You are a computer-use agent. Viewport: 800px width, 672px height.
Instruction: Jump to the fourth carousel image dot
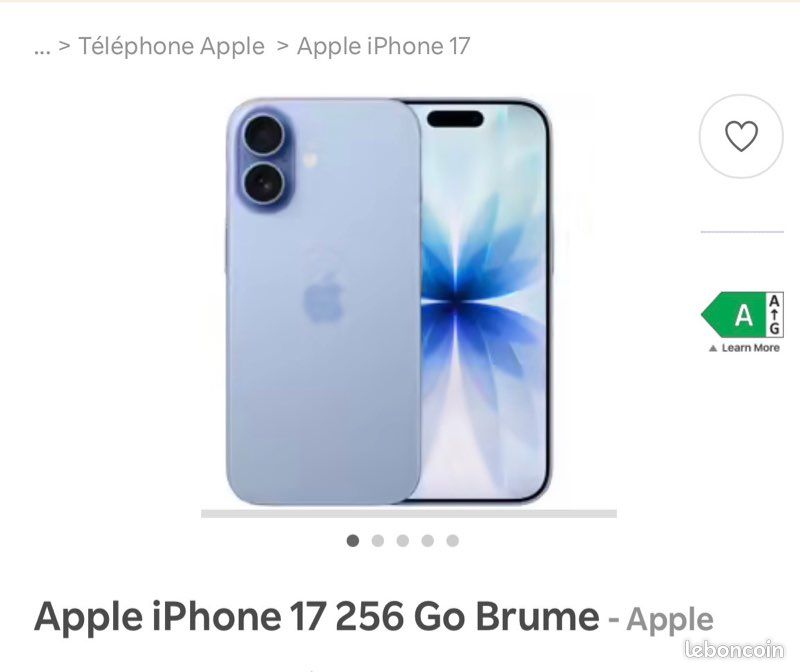tap(428, 540)
